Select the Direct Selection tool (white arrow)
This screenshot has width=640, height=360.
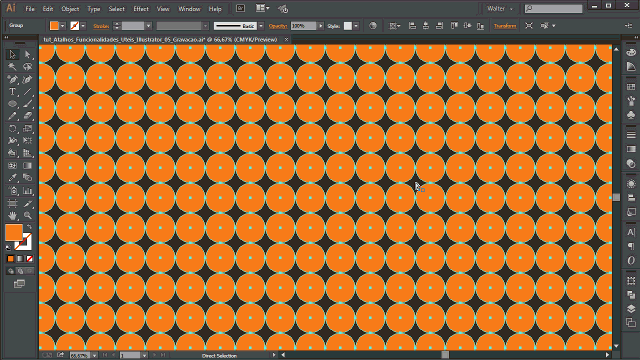click(27, 54)
